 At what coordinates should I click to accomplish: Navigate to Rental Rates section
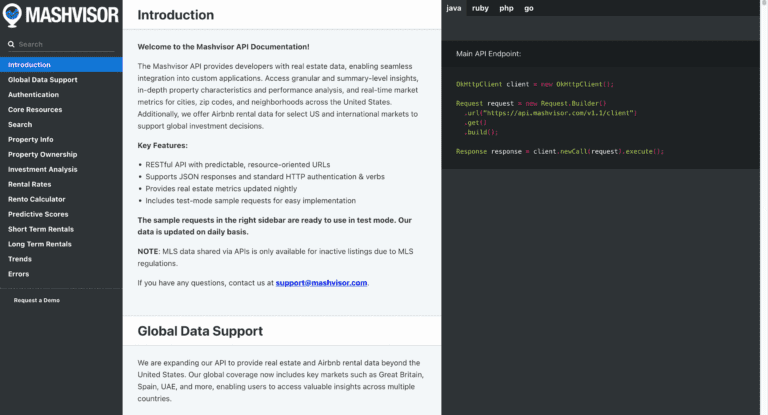30,184
